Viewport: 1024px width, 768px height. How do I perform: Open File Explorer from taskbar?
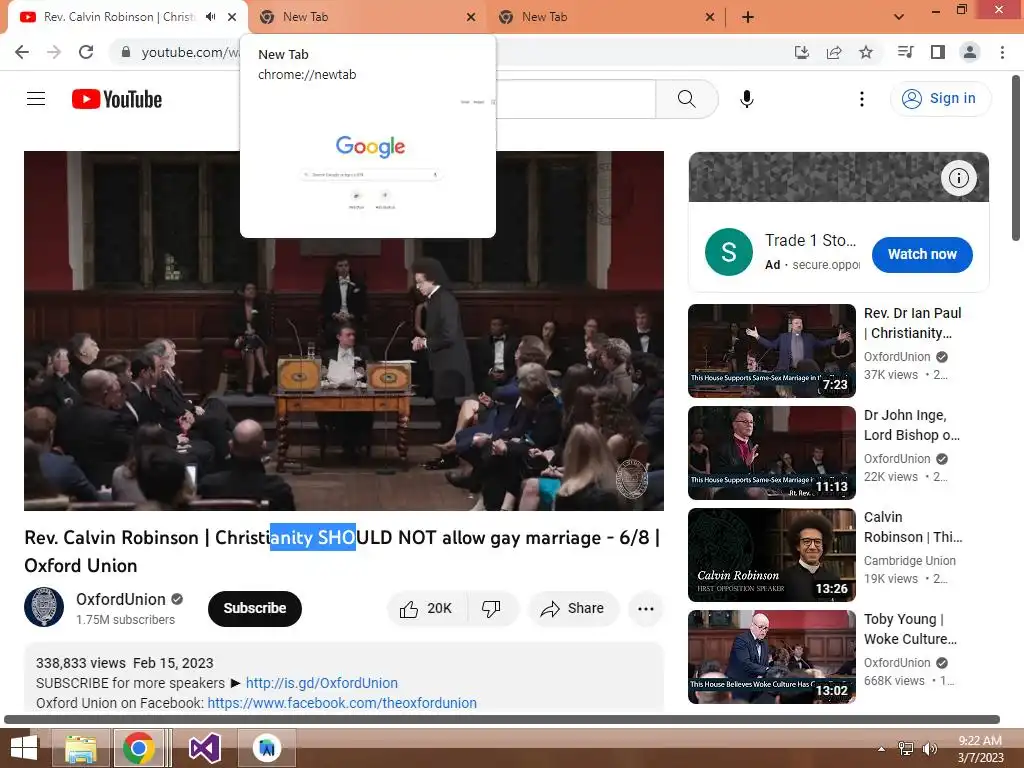point(80,748)
